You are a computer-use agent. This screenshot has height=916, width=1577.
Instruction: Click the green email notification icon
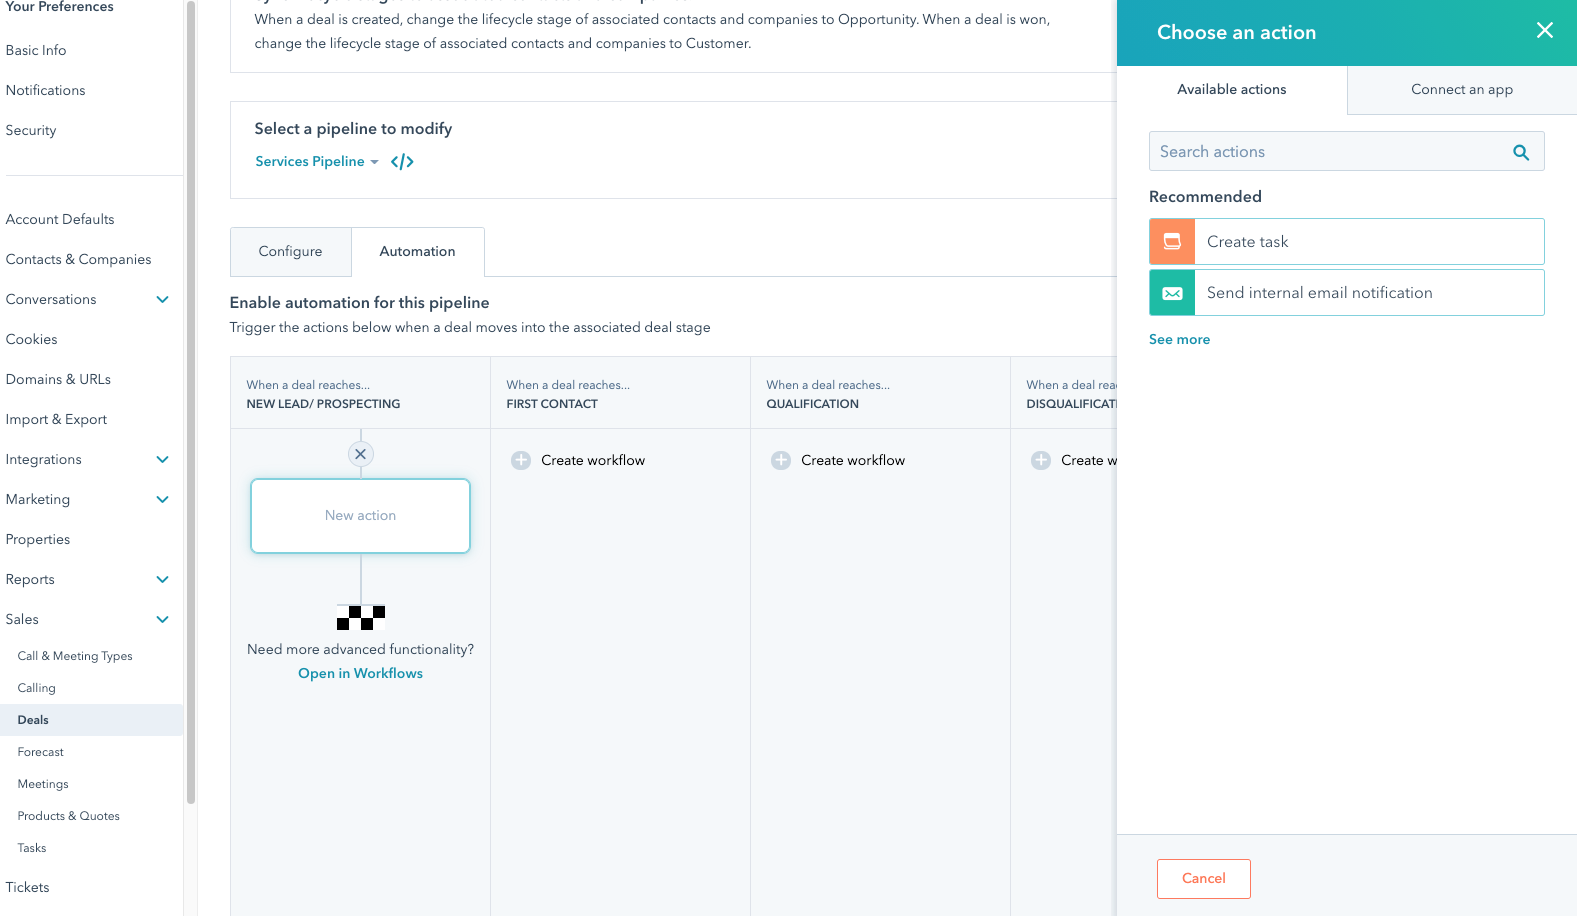tap(1172, 293)
